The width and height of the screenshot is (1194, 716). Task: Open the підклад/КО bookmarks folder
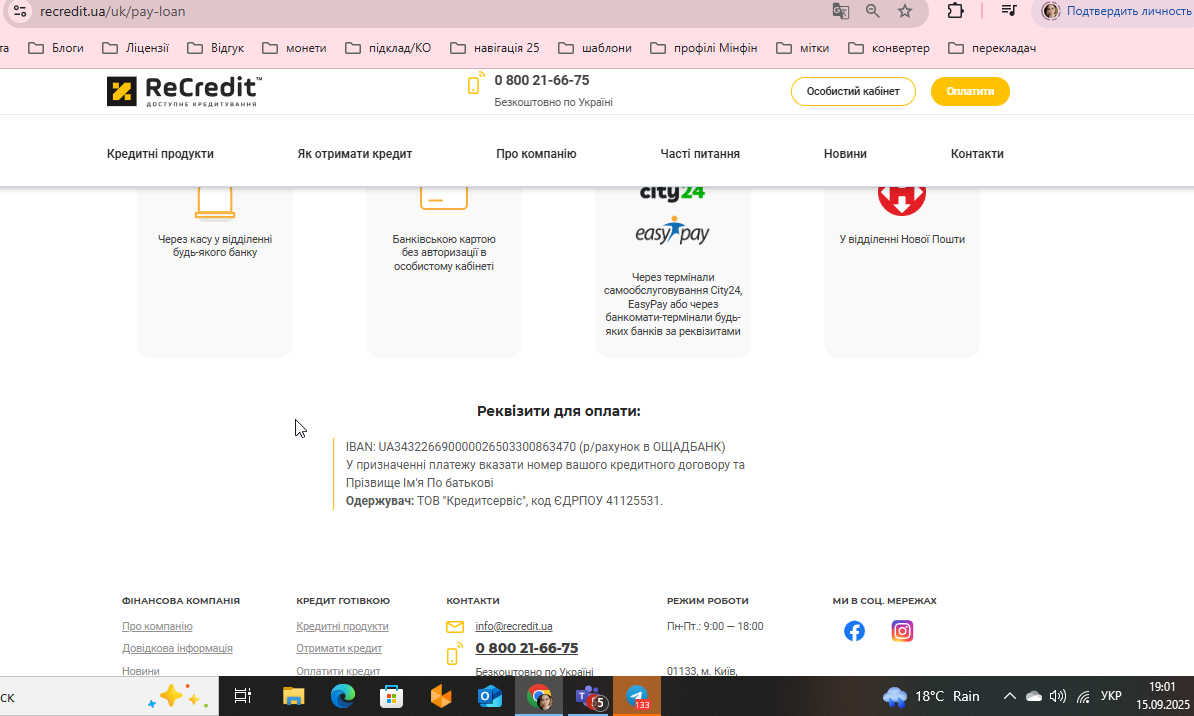click(388, 48)
